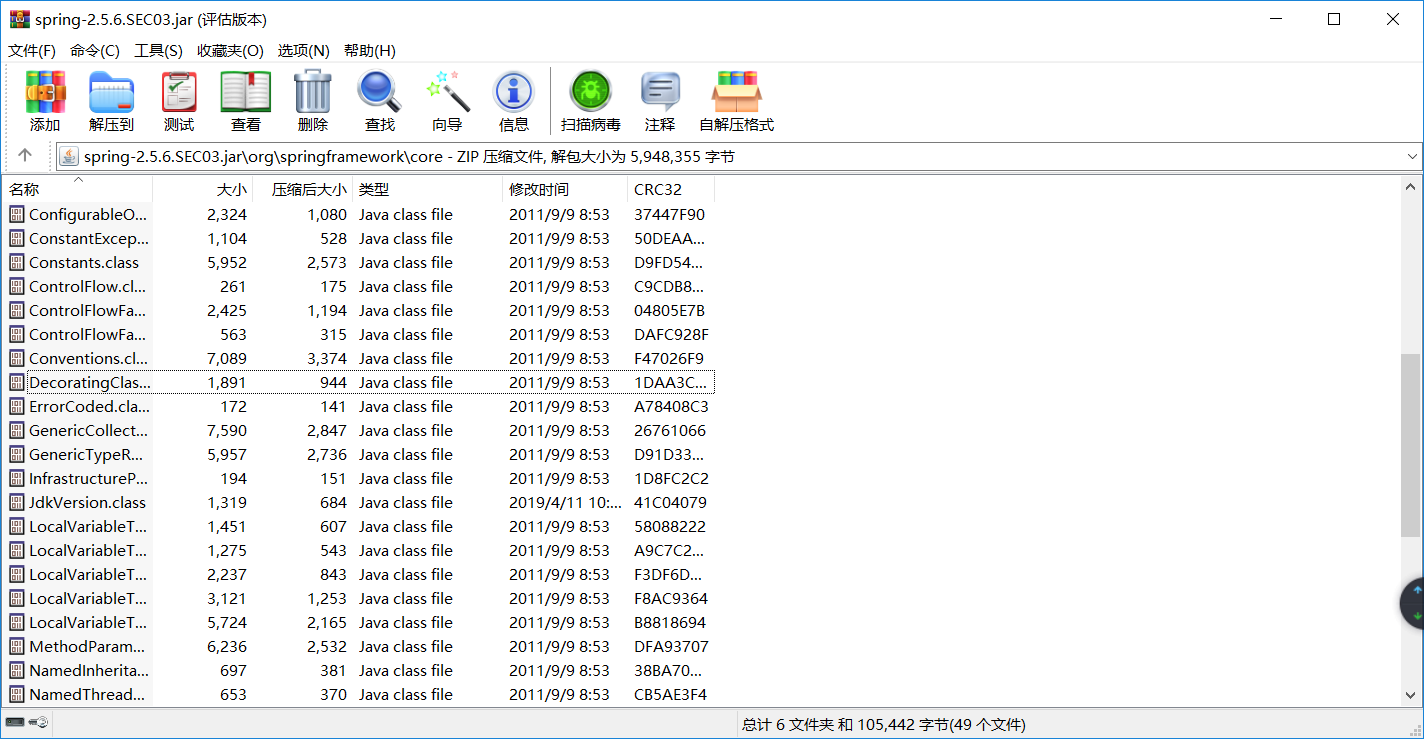Sort by Modified (修改时间) column header
The image size is (1424, 739).
565,189
